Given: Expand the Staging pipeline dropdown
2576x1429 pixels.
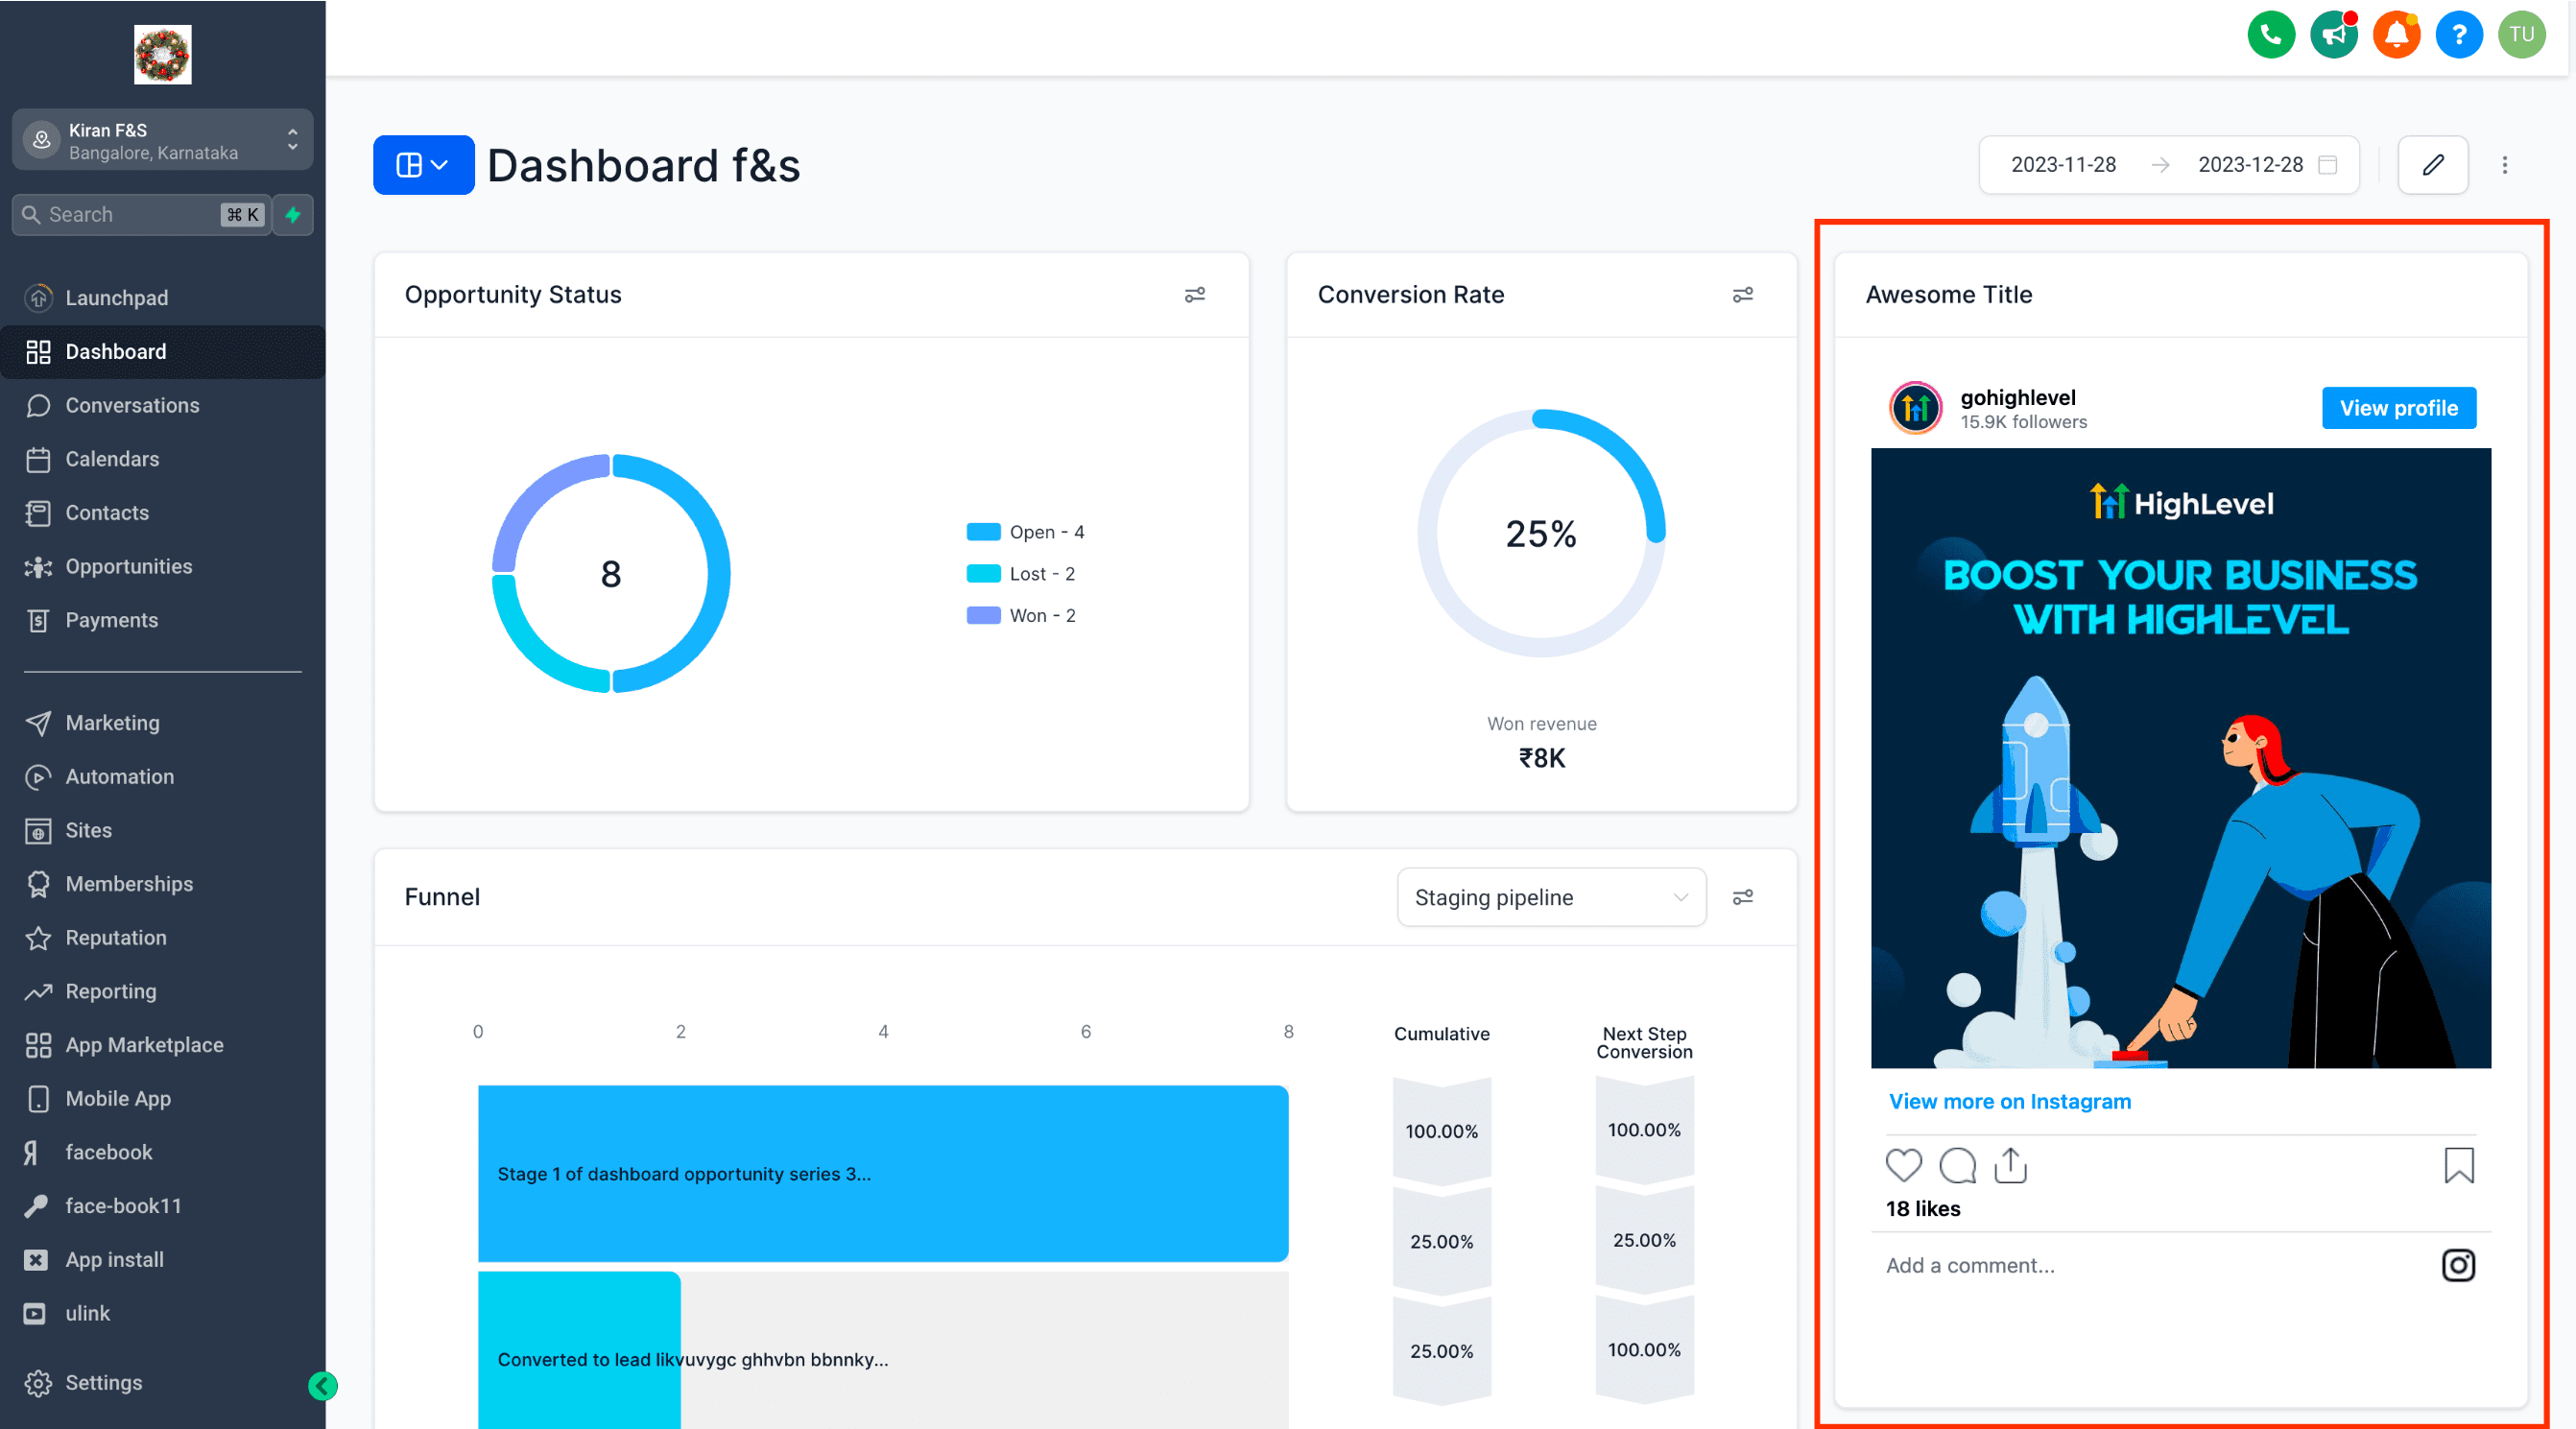Looking at the screenshot, I should click(1551, 898).
